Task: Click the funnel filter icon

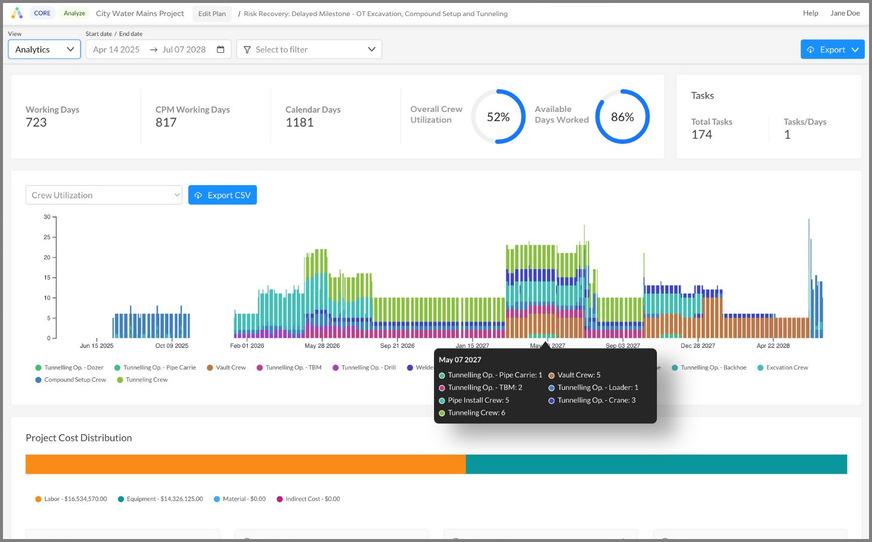Action: [247, 49]
